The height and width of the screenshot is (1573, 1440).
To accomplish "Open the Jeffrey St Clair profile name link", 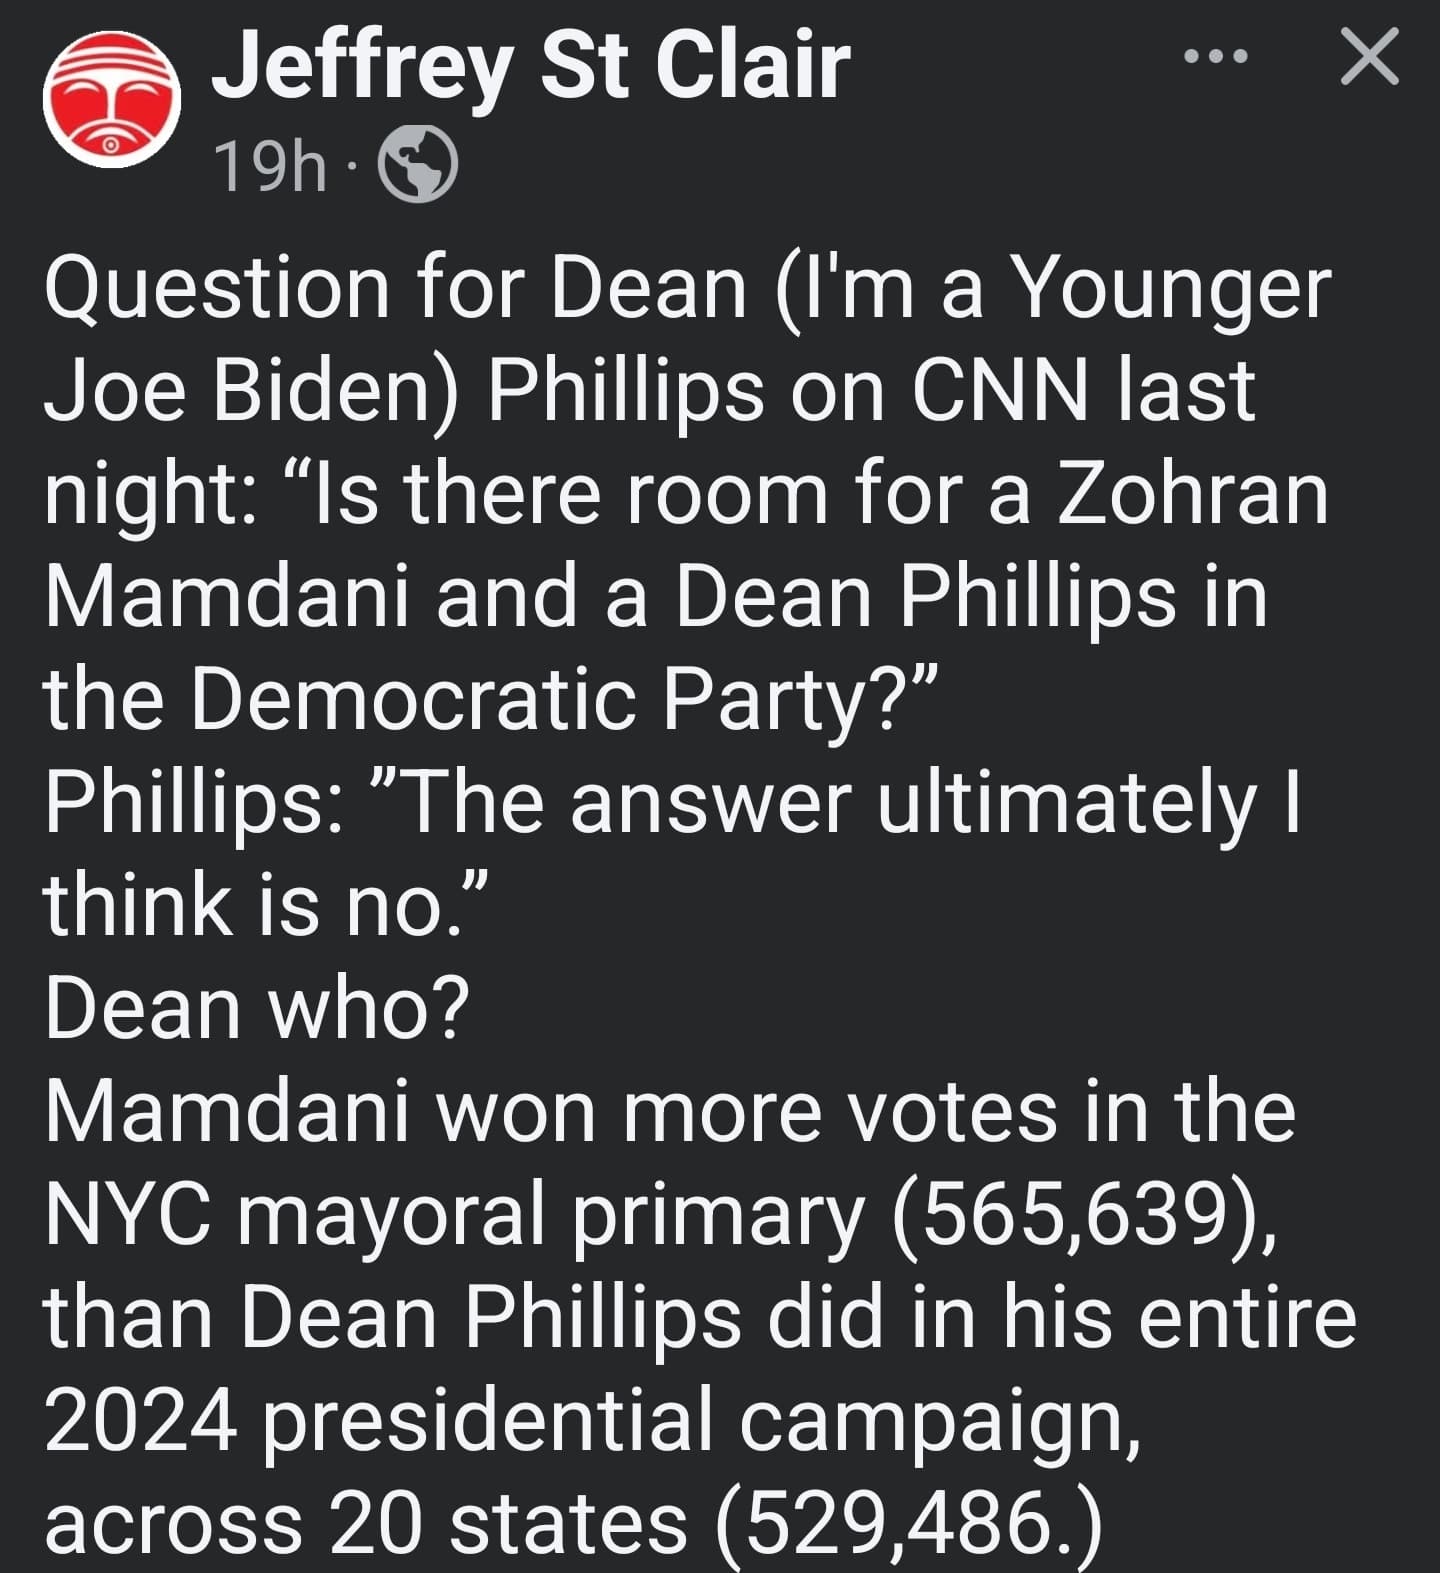I will tap(531, 65).
